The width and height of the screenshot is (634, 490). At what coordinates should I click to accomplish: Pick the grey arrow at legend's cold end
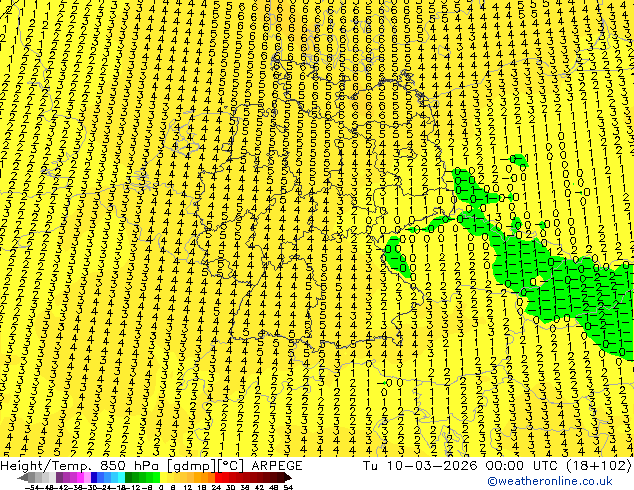pyautogui.click(x=22, y=477)
